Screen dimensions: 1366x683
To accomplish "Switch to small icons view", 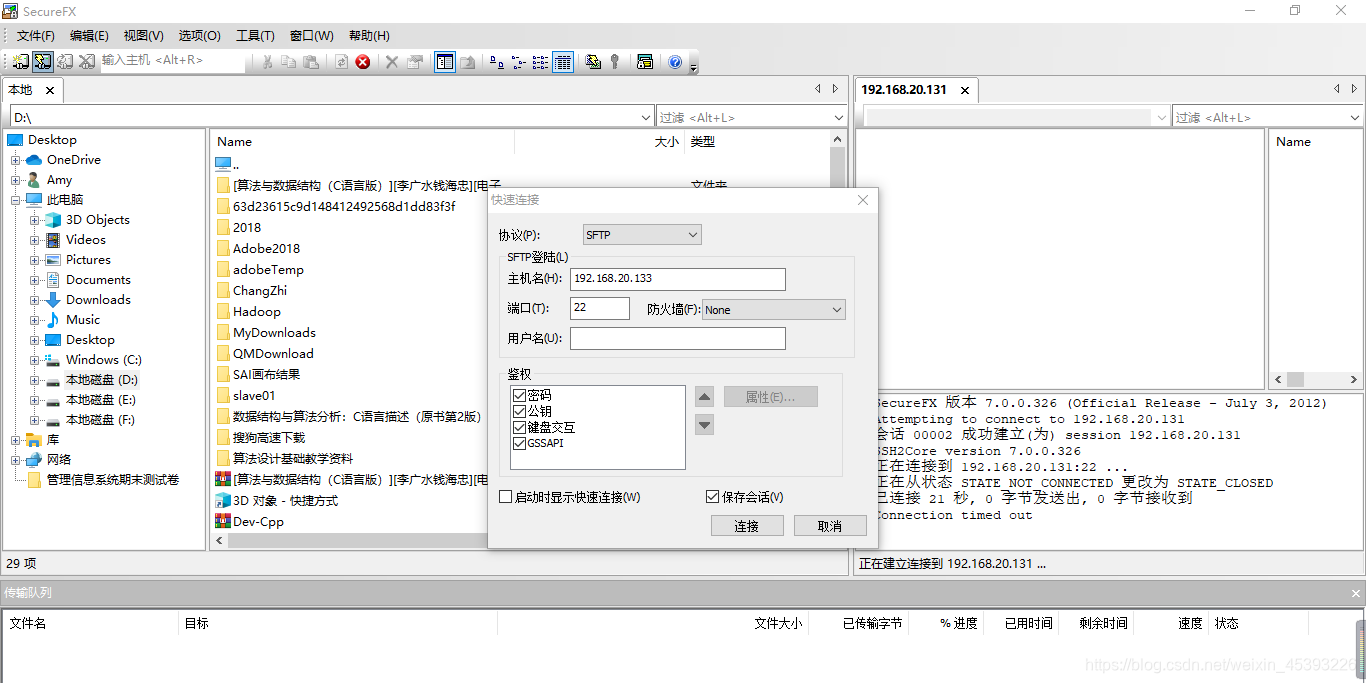I will [x=518, y=61].
